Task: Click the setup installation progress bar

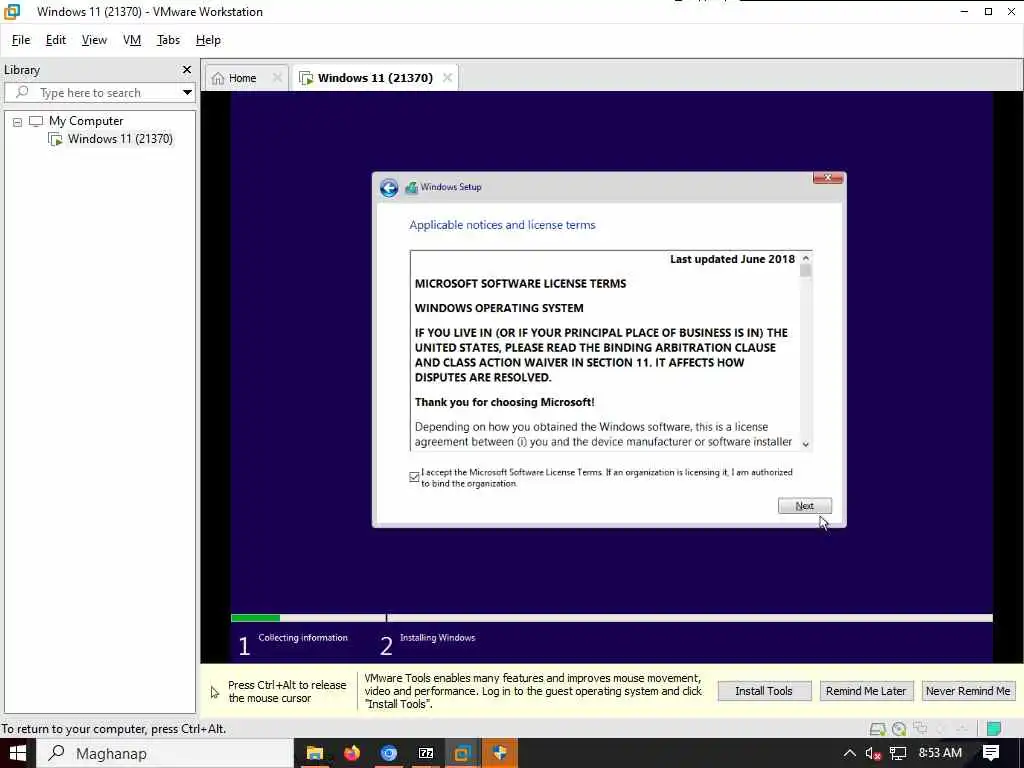Action: click(611, 618)
